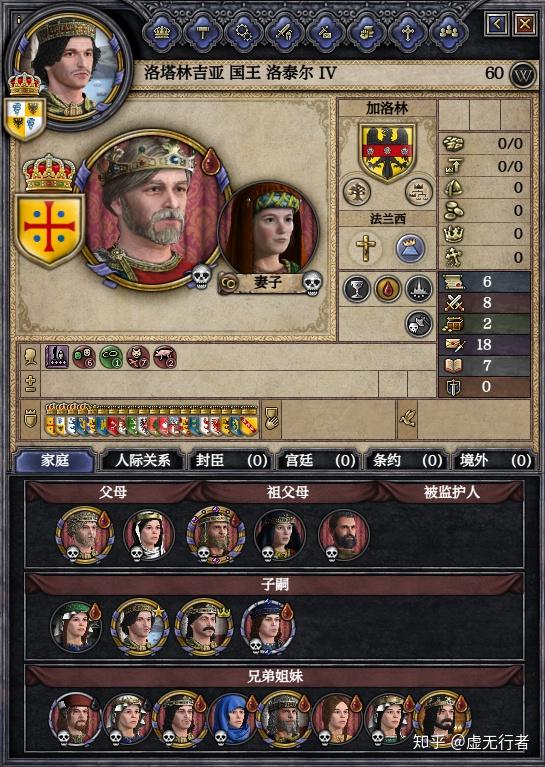
Task: Click the dynasty tree icon under 加洛林
Action: pyautogui.click(x=357, y=191)
